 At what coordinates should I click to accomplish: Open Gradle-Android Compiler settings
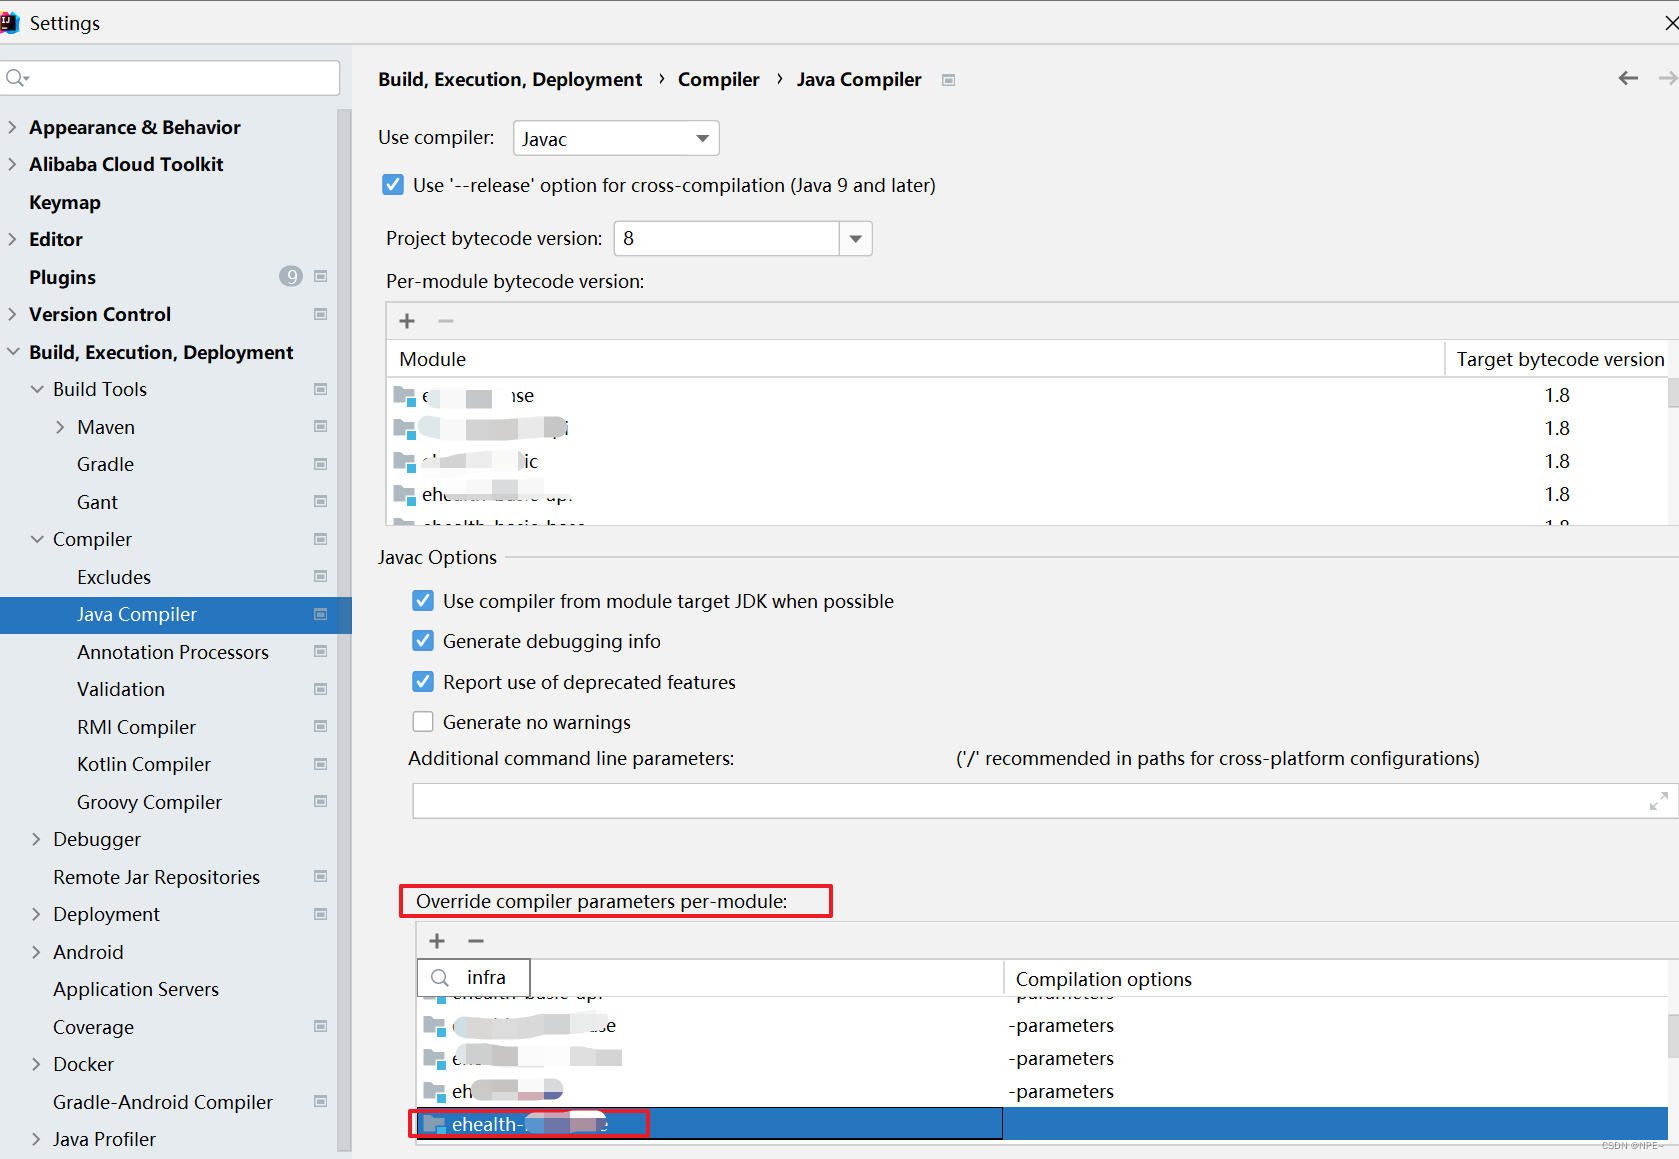click(163, 1102)
